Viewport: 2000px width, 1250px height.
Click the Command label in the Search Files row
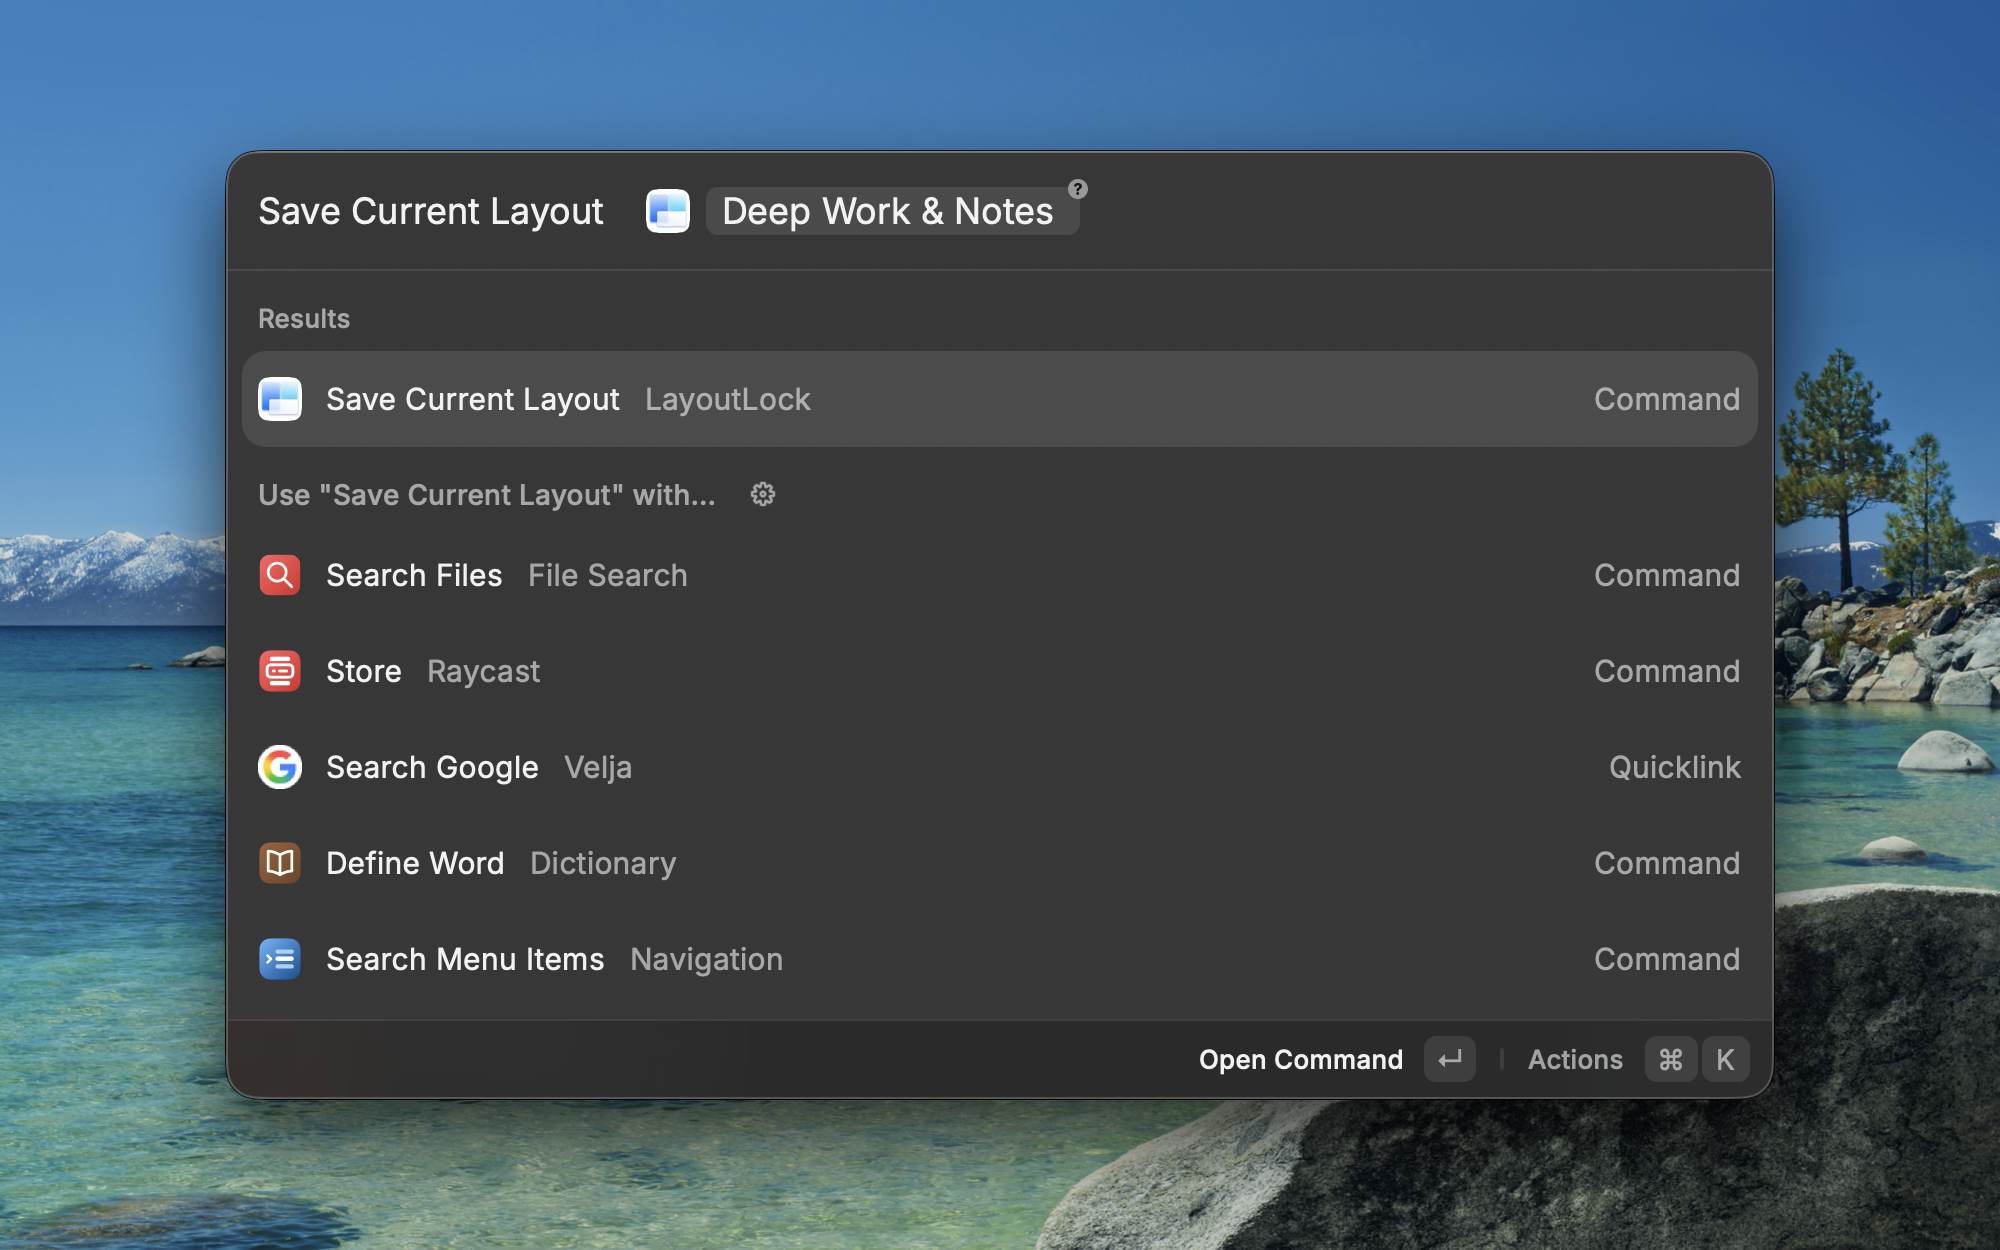pos(1667,575)
